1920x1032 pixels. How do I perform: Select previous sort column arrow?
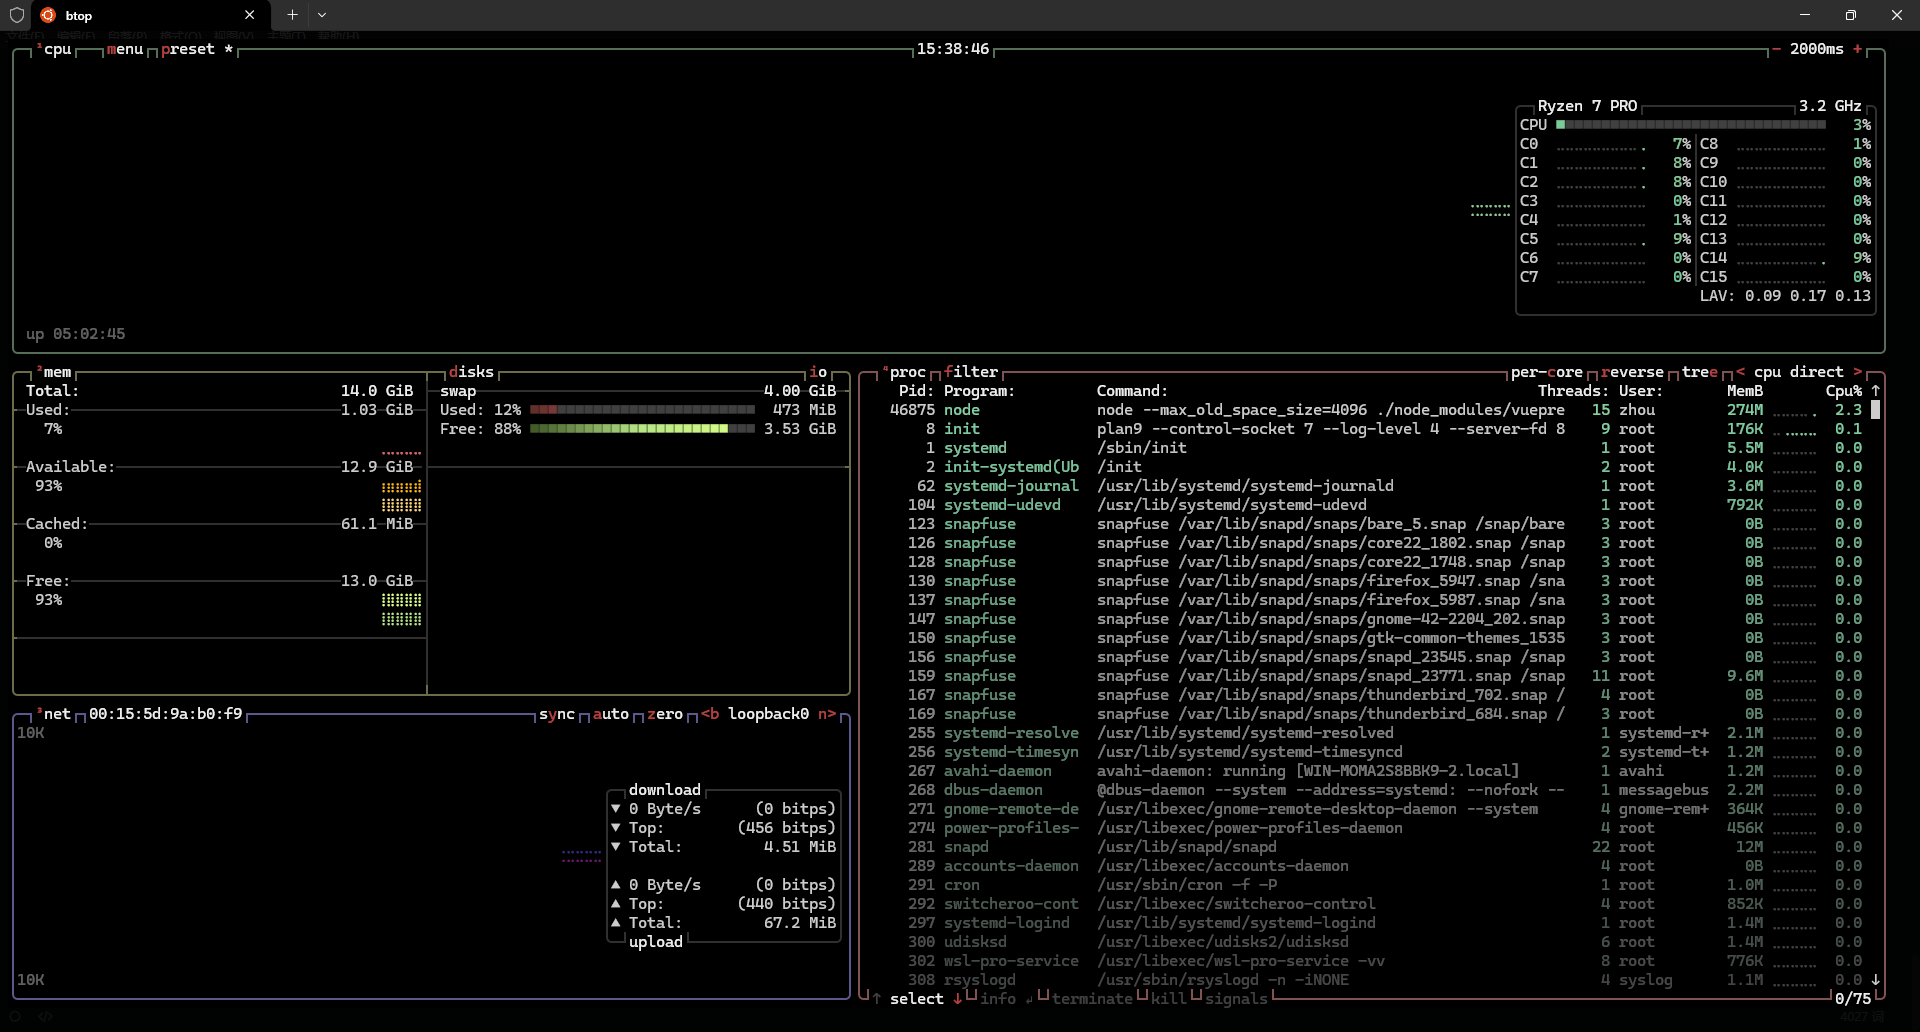1740,372
